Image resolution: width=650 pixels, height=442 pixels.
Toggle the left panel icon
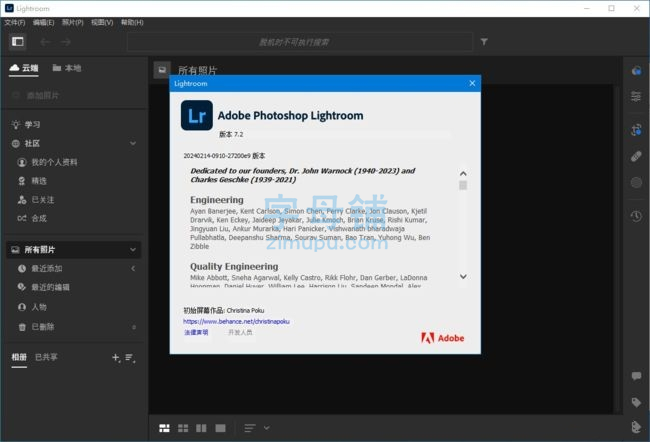pos(17,41)
